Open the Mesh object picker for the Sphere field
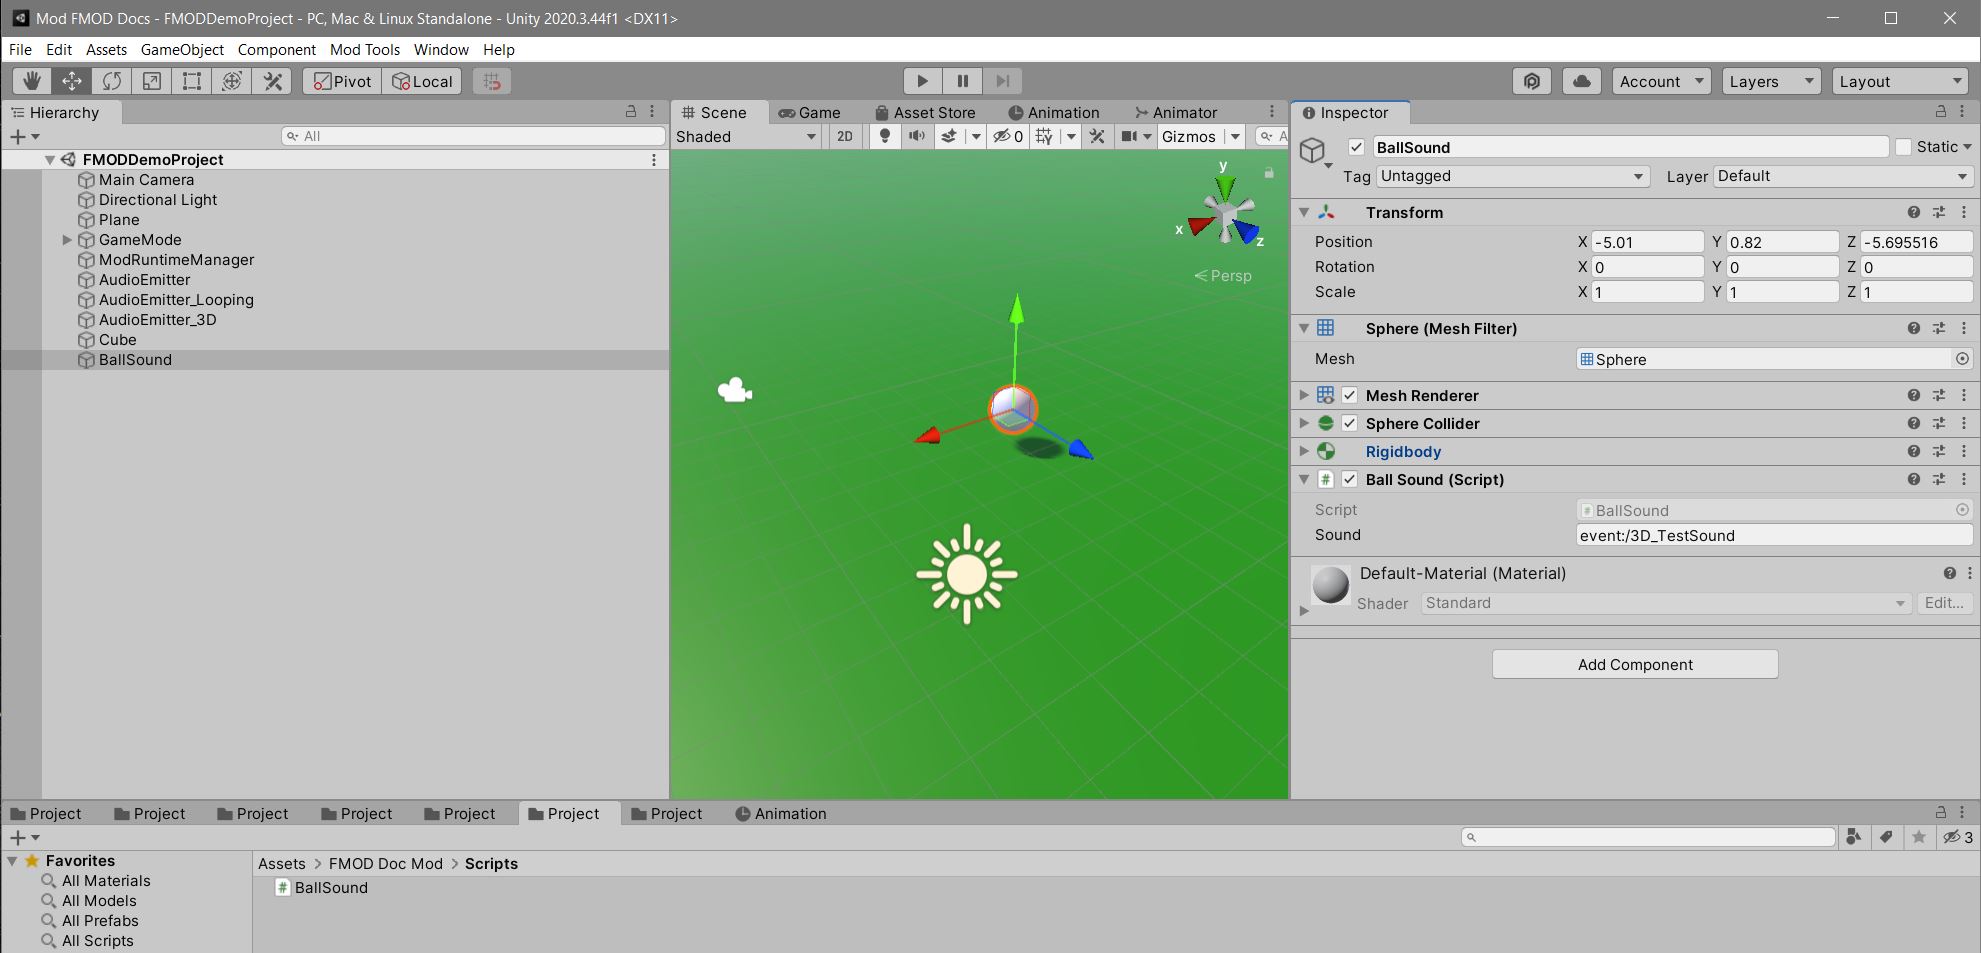 [x=1963, y=359]
